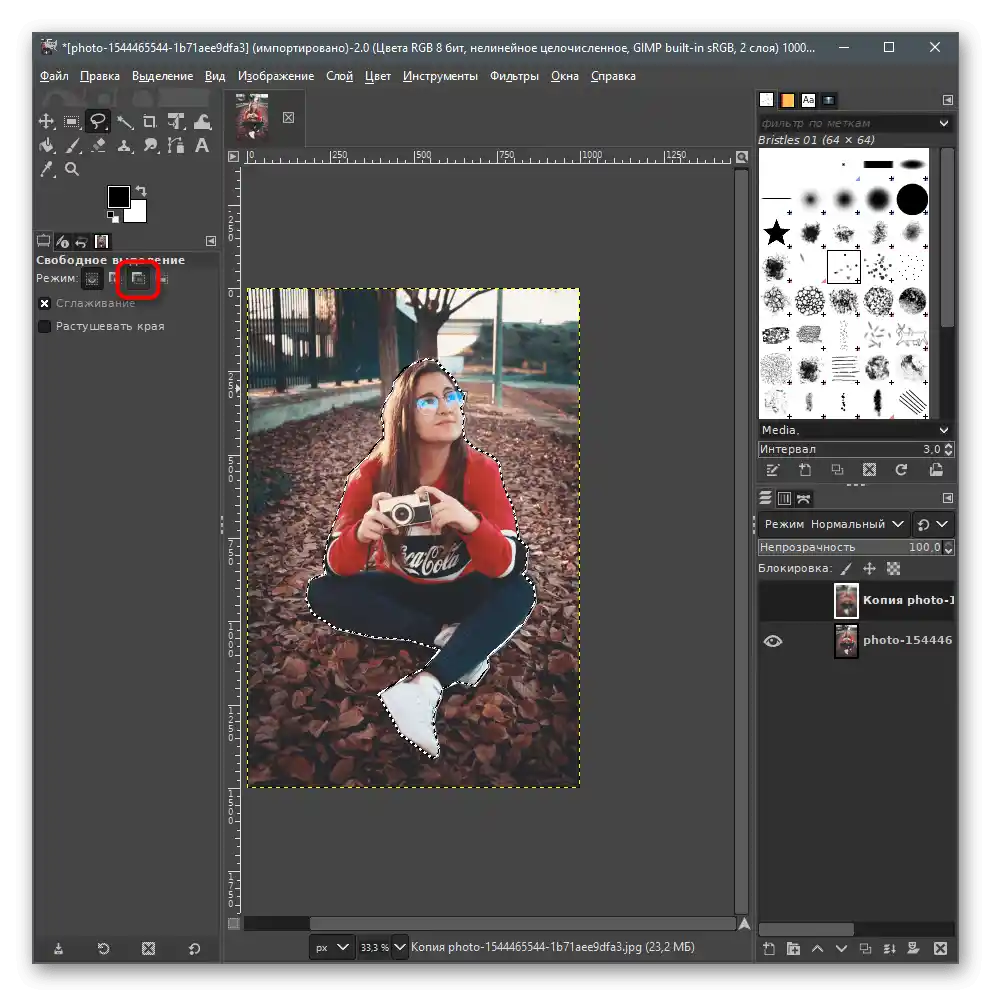Switch to the Channels tab
This screenshot has width=991, height=996.
(x=785, y=499)
